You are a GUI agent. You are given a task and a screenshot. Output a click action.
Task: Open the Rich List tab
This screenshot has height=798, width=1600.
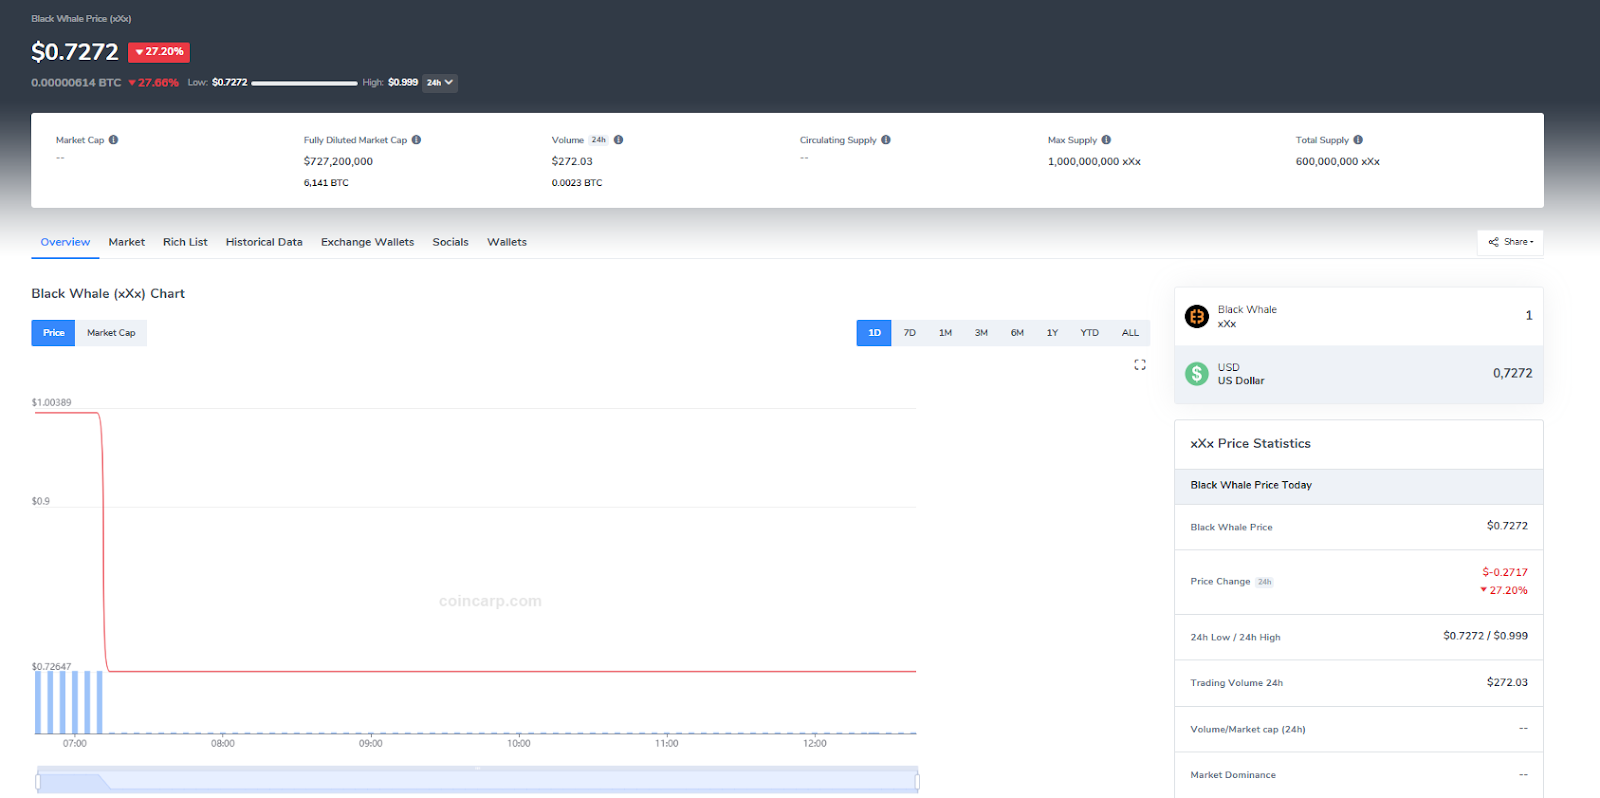click(x=185, y=242)
